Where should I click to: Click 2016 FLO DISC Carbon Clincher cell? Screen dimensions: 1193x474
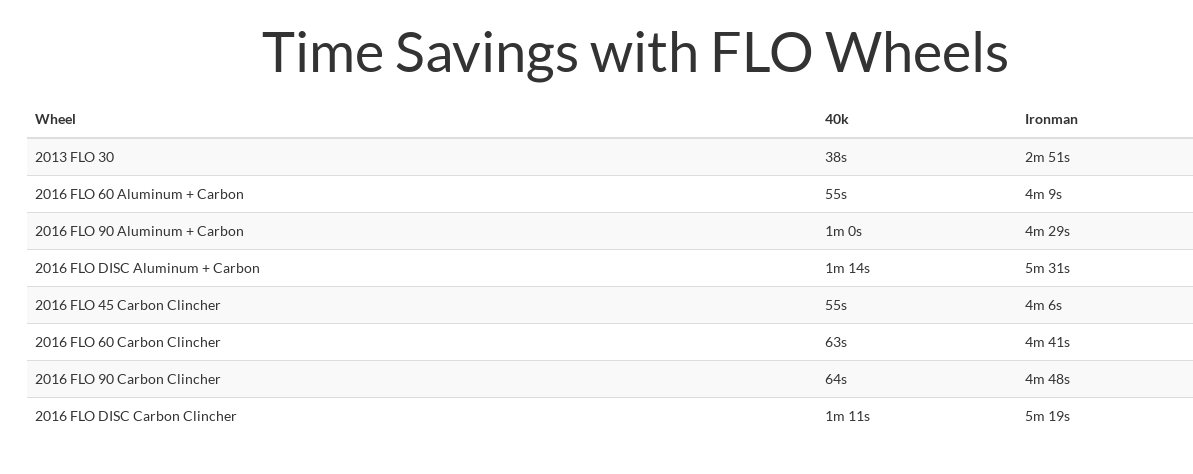point(135,416)
